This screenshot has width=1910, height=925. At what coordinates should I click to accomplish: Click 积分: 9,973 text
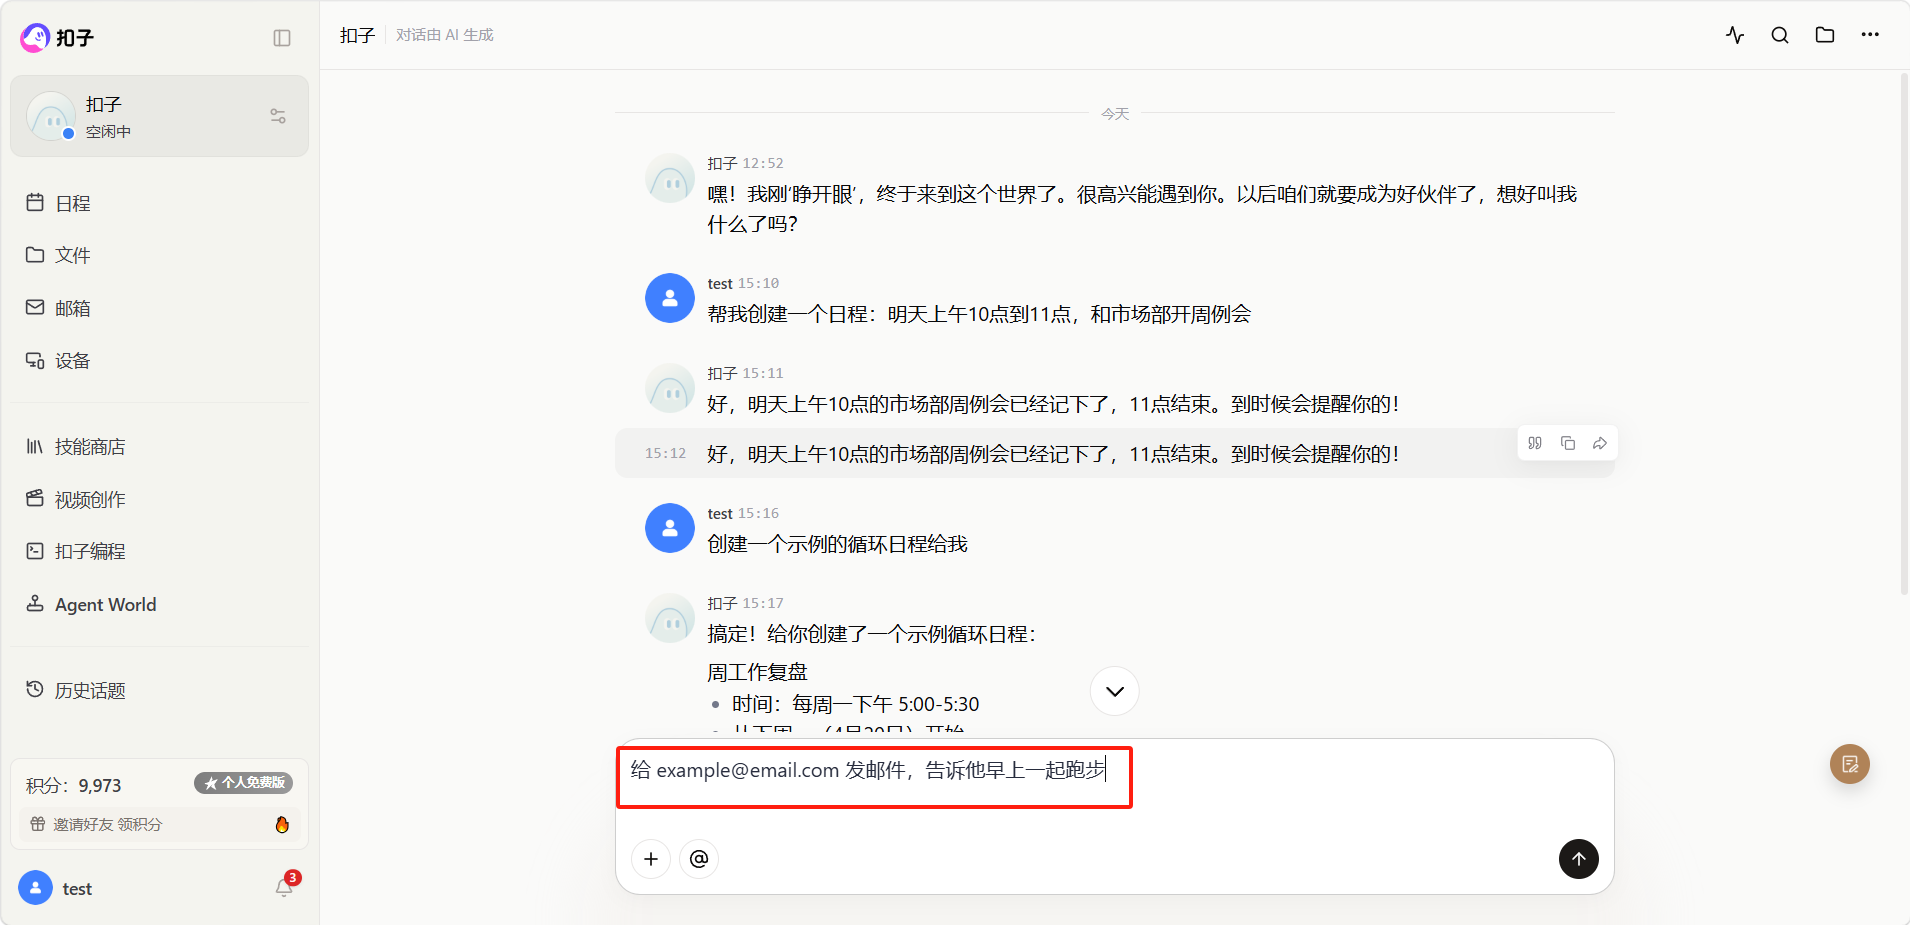coord(74,786)
